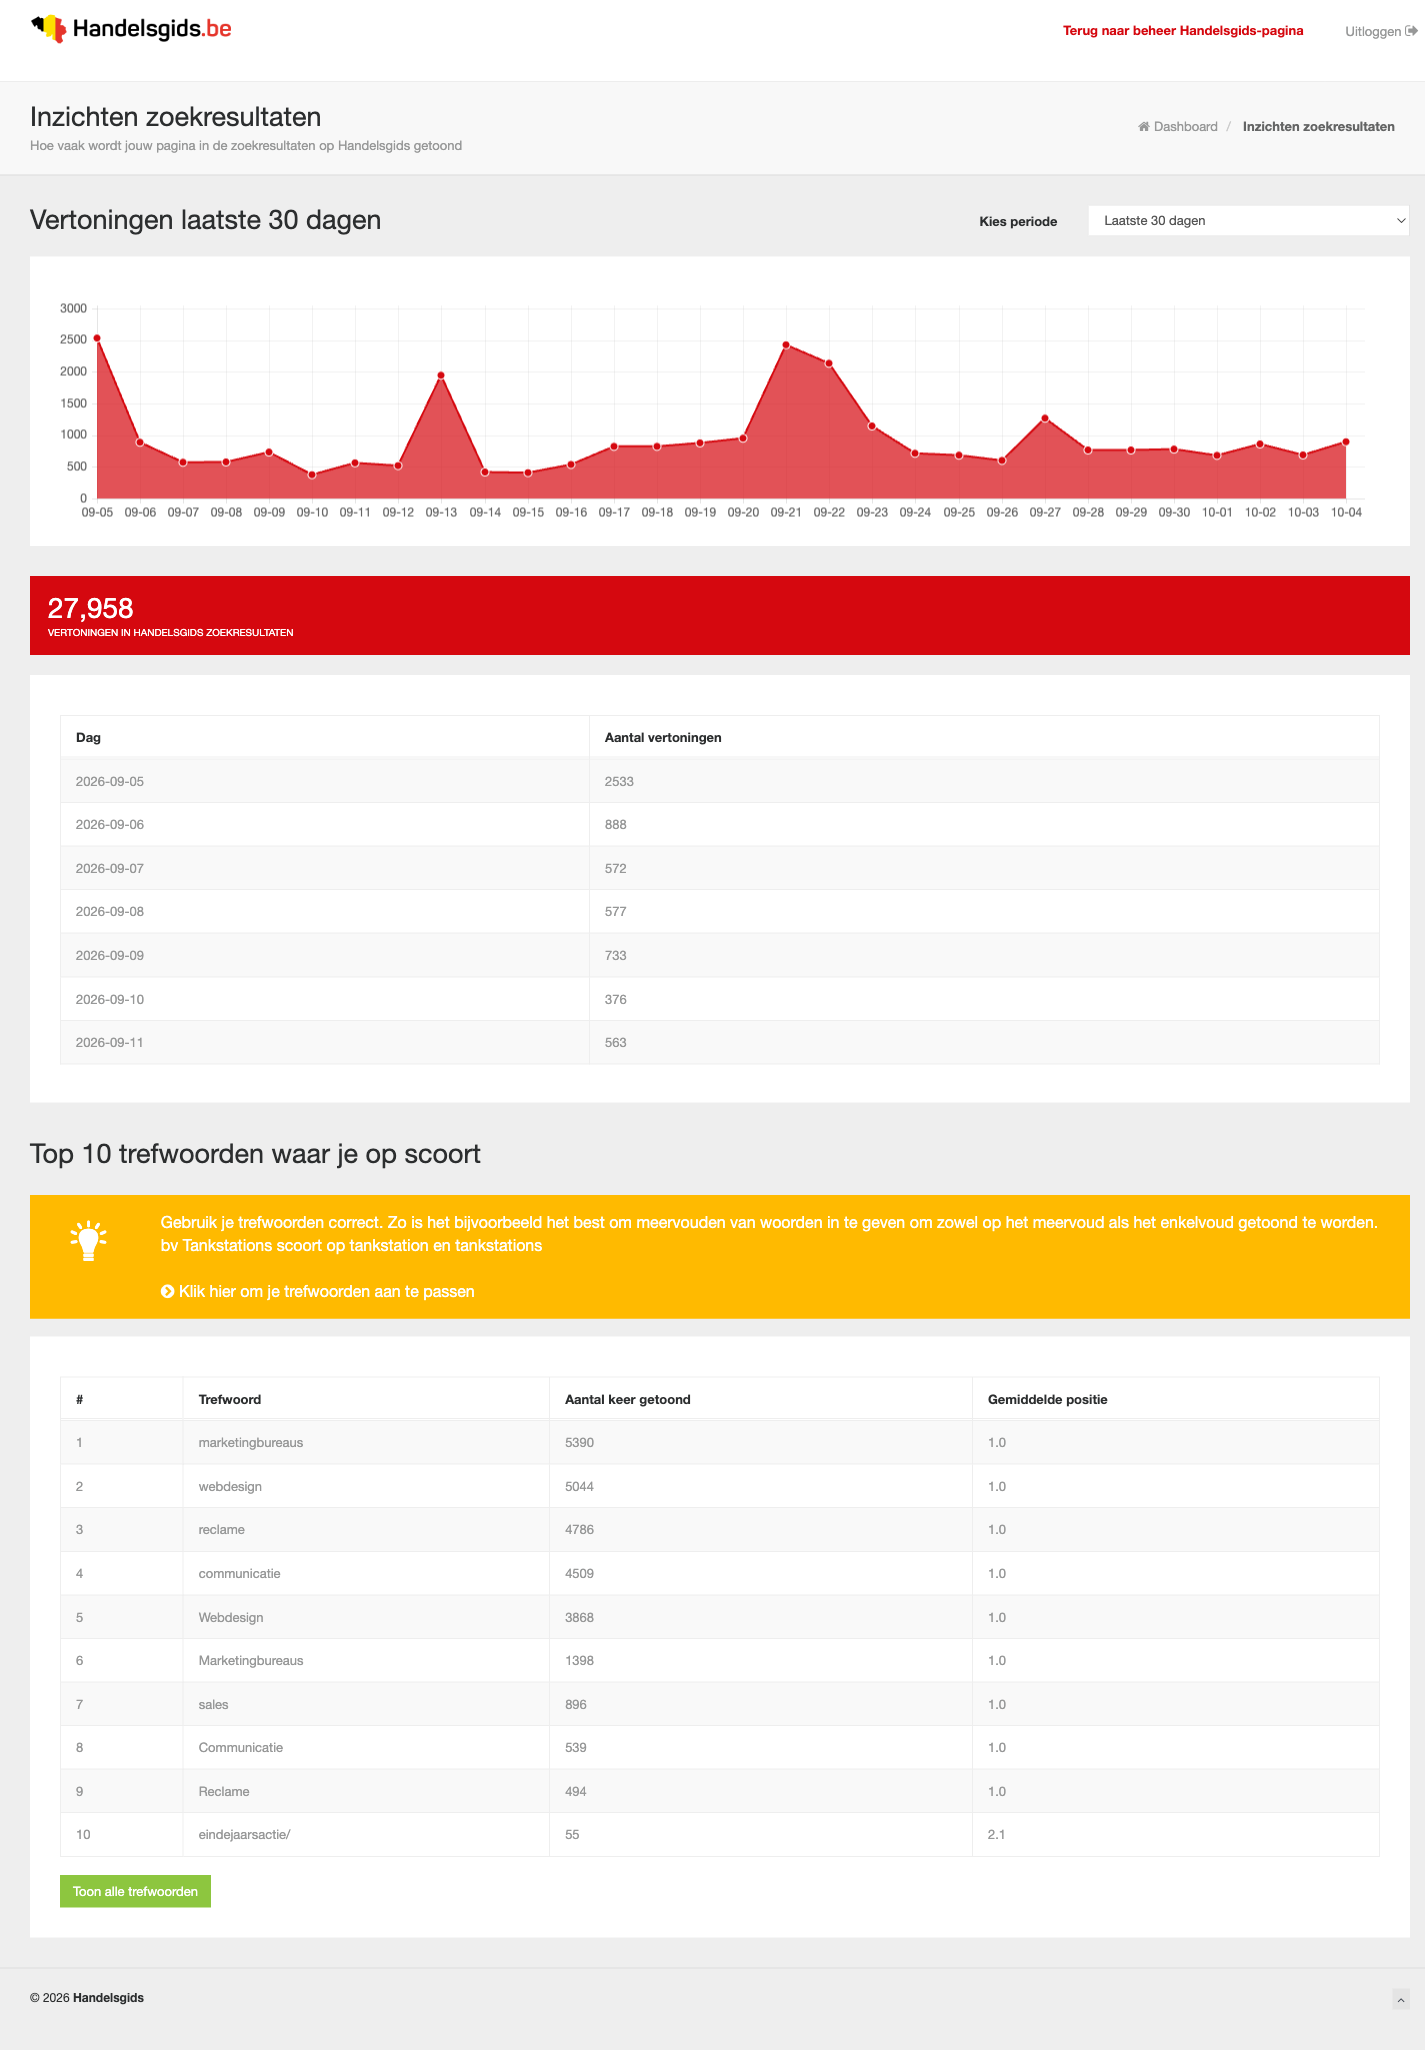The width and height of the screenshot is (1425, 2050).
Task: Select the 'marketingbureaus' keyword in row 1
Action: click(251, 1443)
